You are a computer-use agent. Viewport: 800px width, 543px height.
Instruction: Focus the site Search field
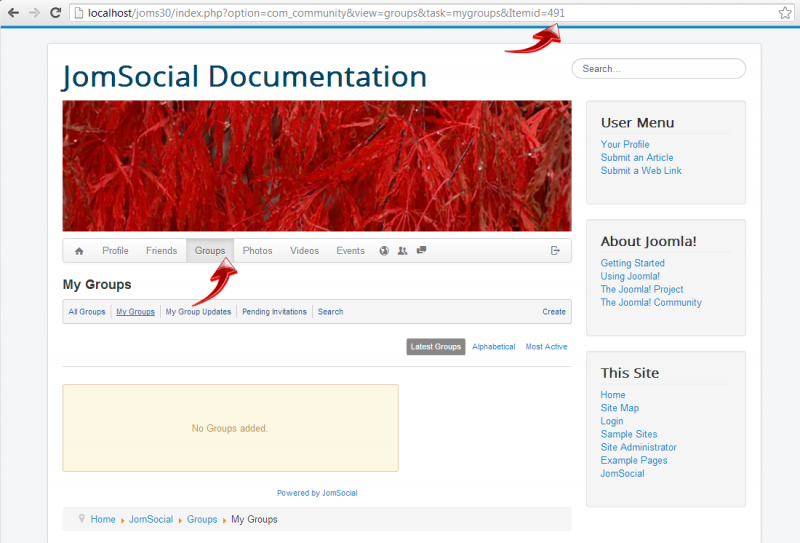659,68
